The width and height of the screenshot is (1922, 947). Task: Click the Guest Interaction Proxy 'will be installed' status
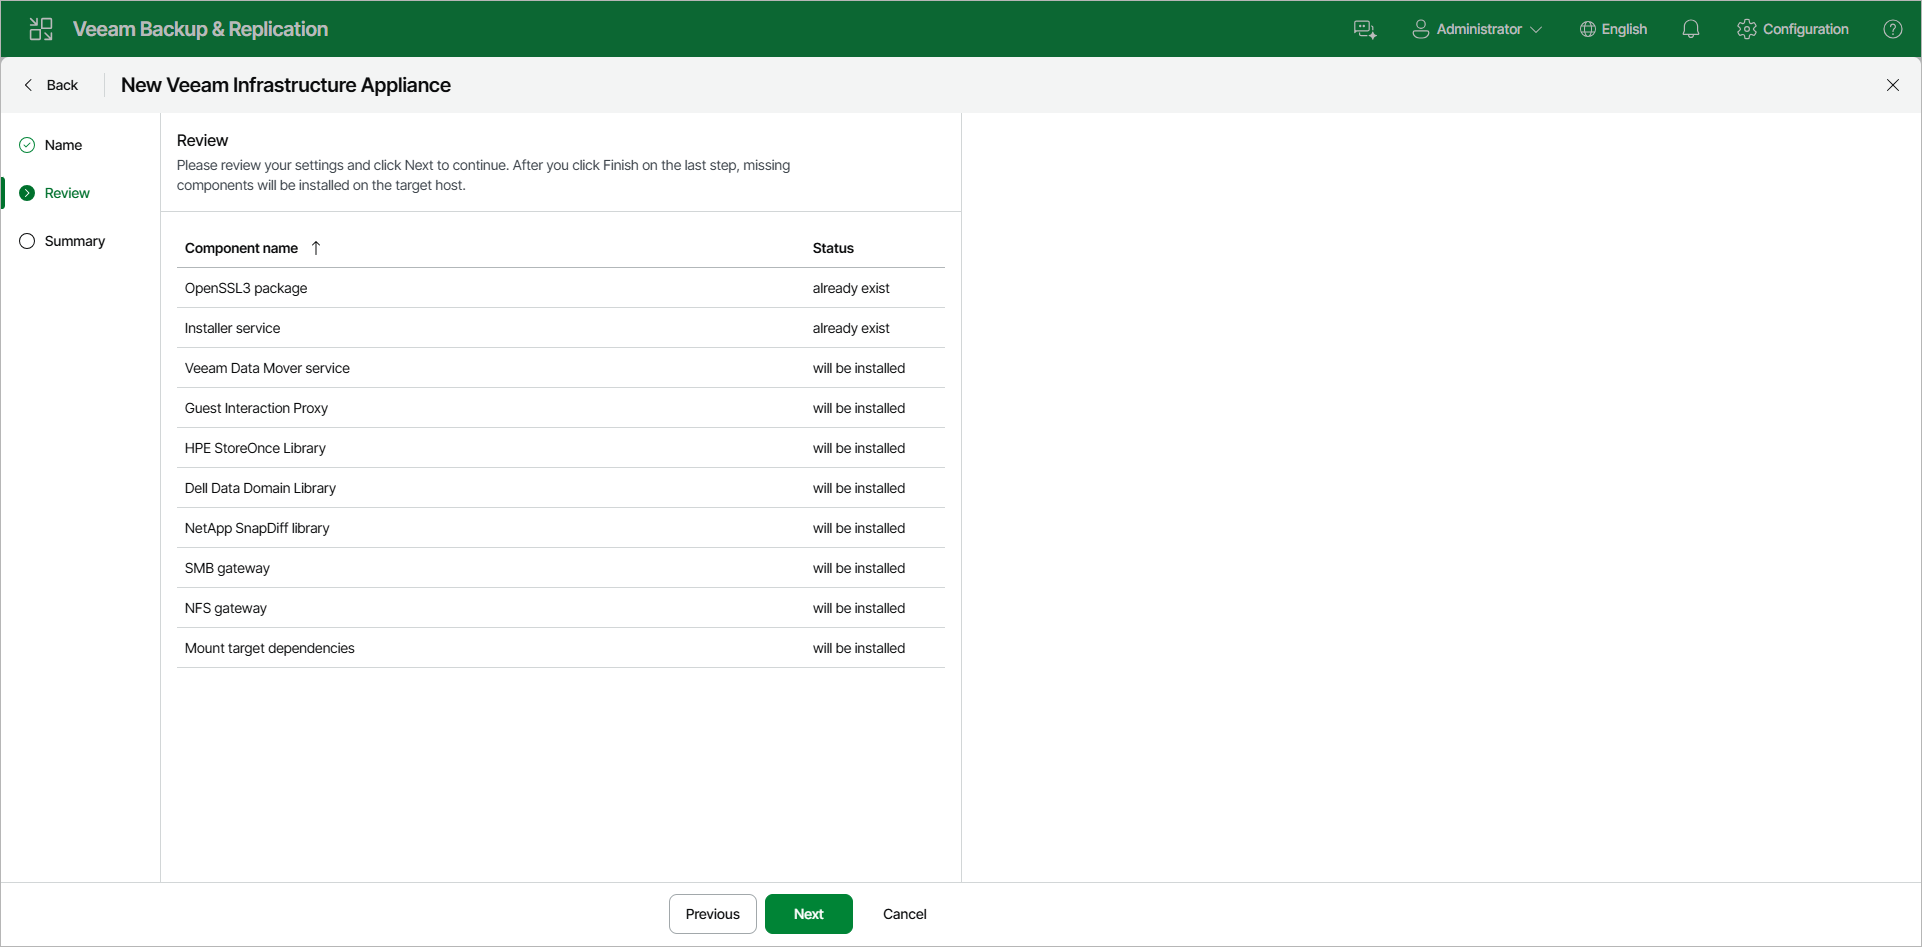(x=859, y=408)
